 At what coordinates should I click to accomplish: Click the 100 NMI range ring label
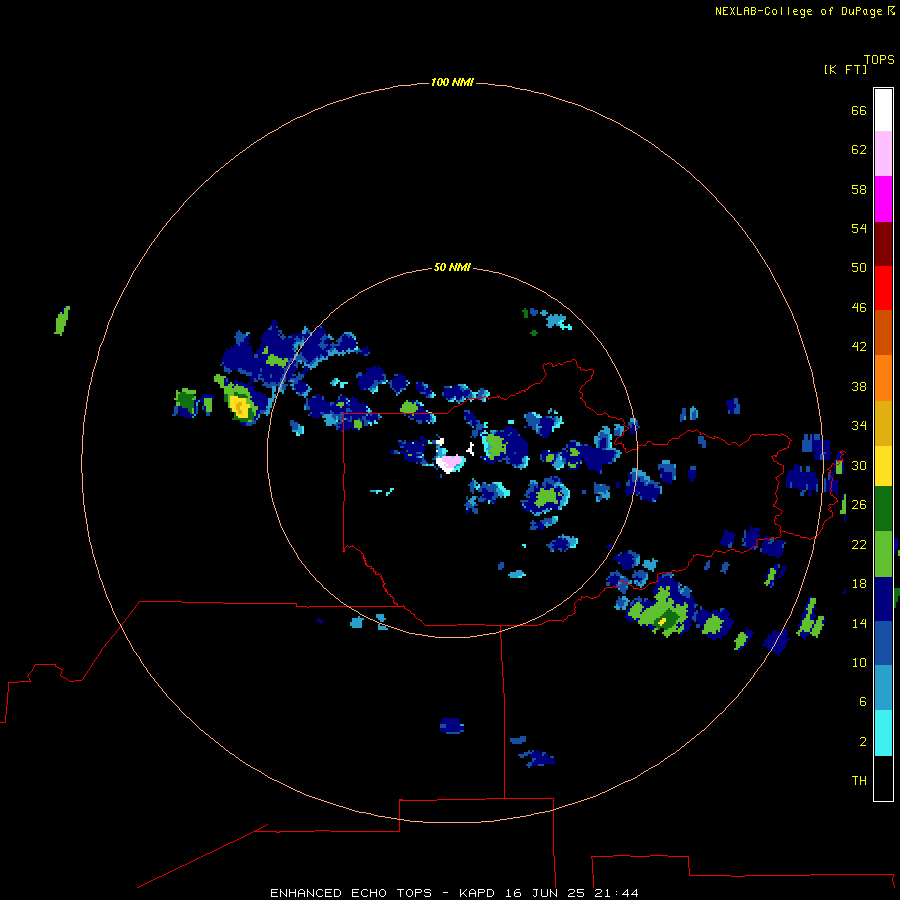tap(452, 83)
